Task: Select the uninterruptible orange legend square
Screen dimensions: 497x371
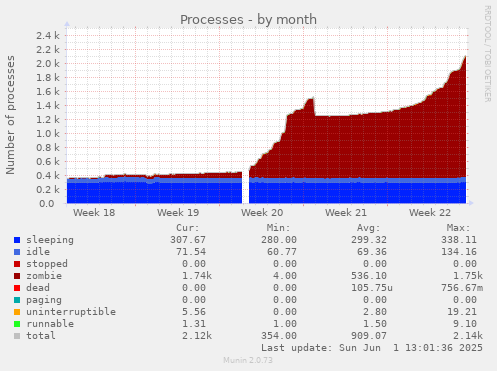Action: tap(17, 312)
